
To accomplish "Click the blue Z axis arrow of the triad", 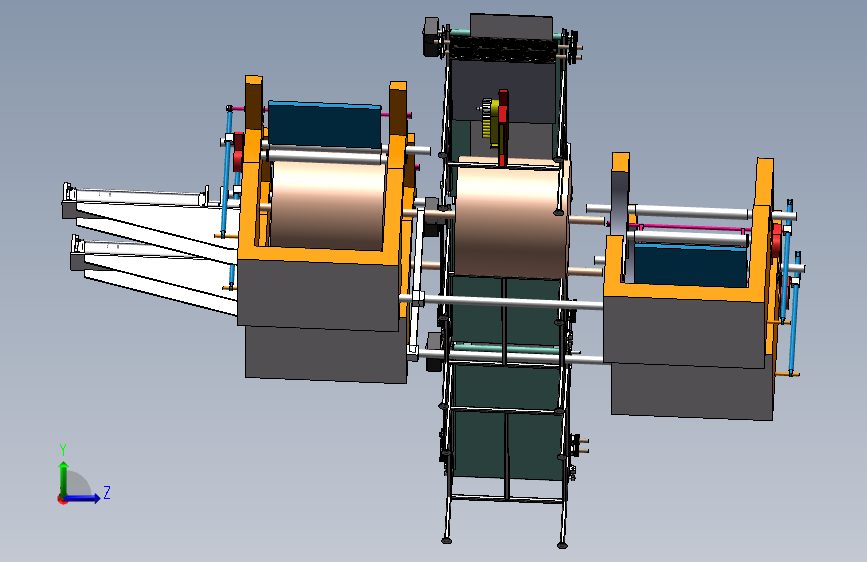I will tap(83, 498).
